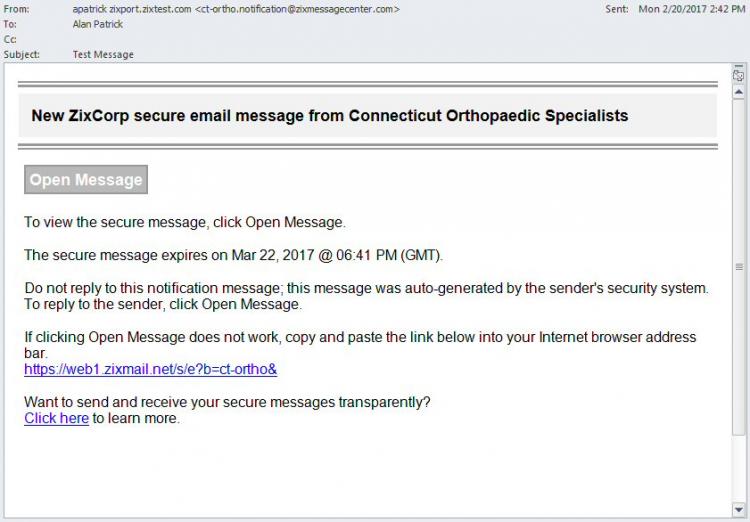The width and height of the screenshot is (750, 522).
Task: Click the scroll up arrow
Action: (739, 92)
